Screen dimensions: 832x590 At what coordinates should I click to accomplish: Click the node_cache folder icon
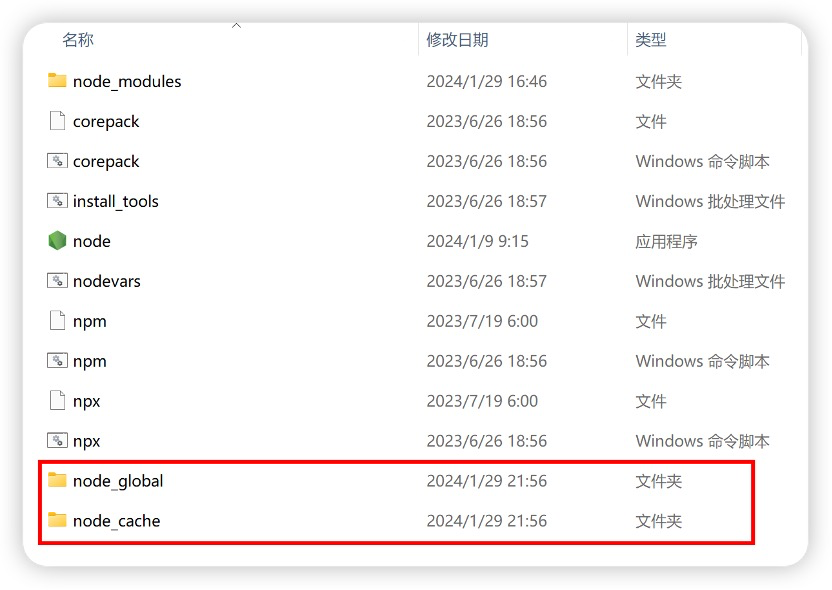coord(57,520)
